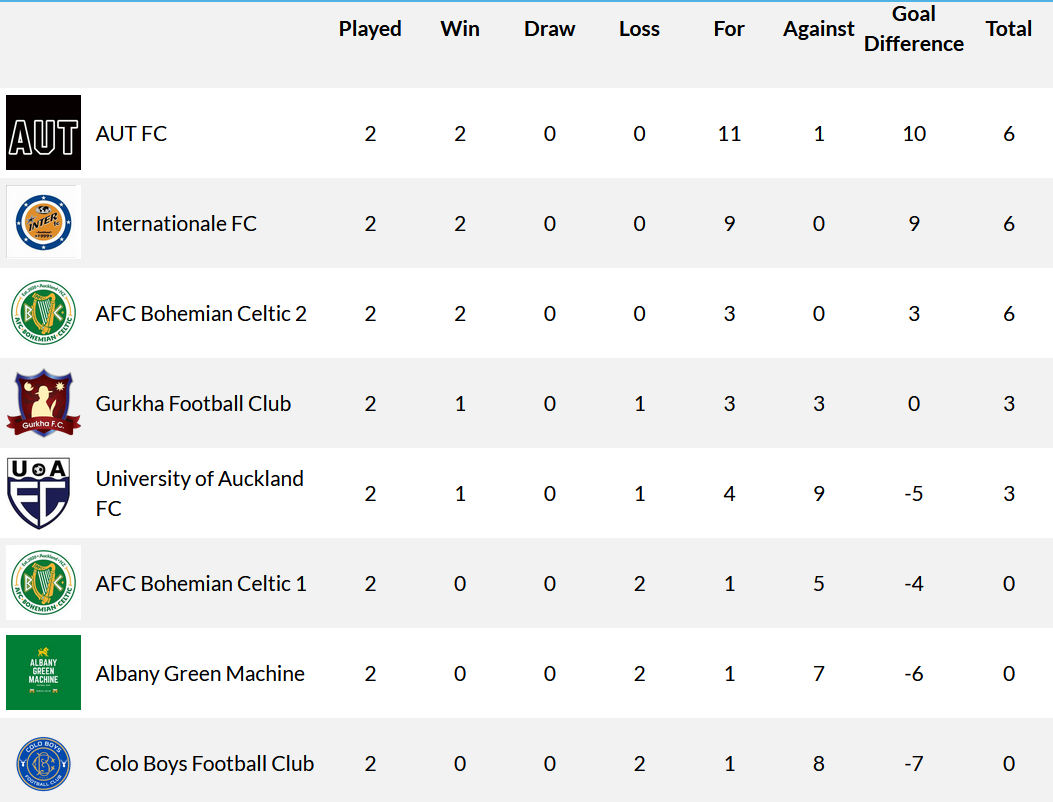Open the Internationale FC orange crest

pyautogui.click(x=44, y=222)
